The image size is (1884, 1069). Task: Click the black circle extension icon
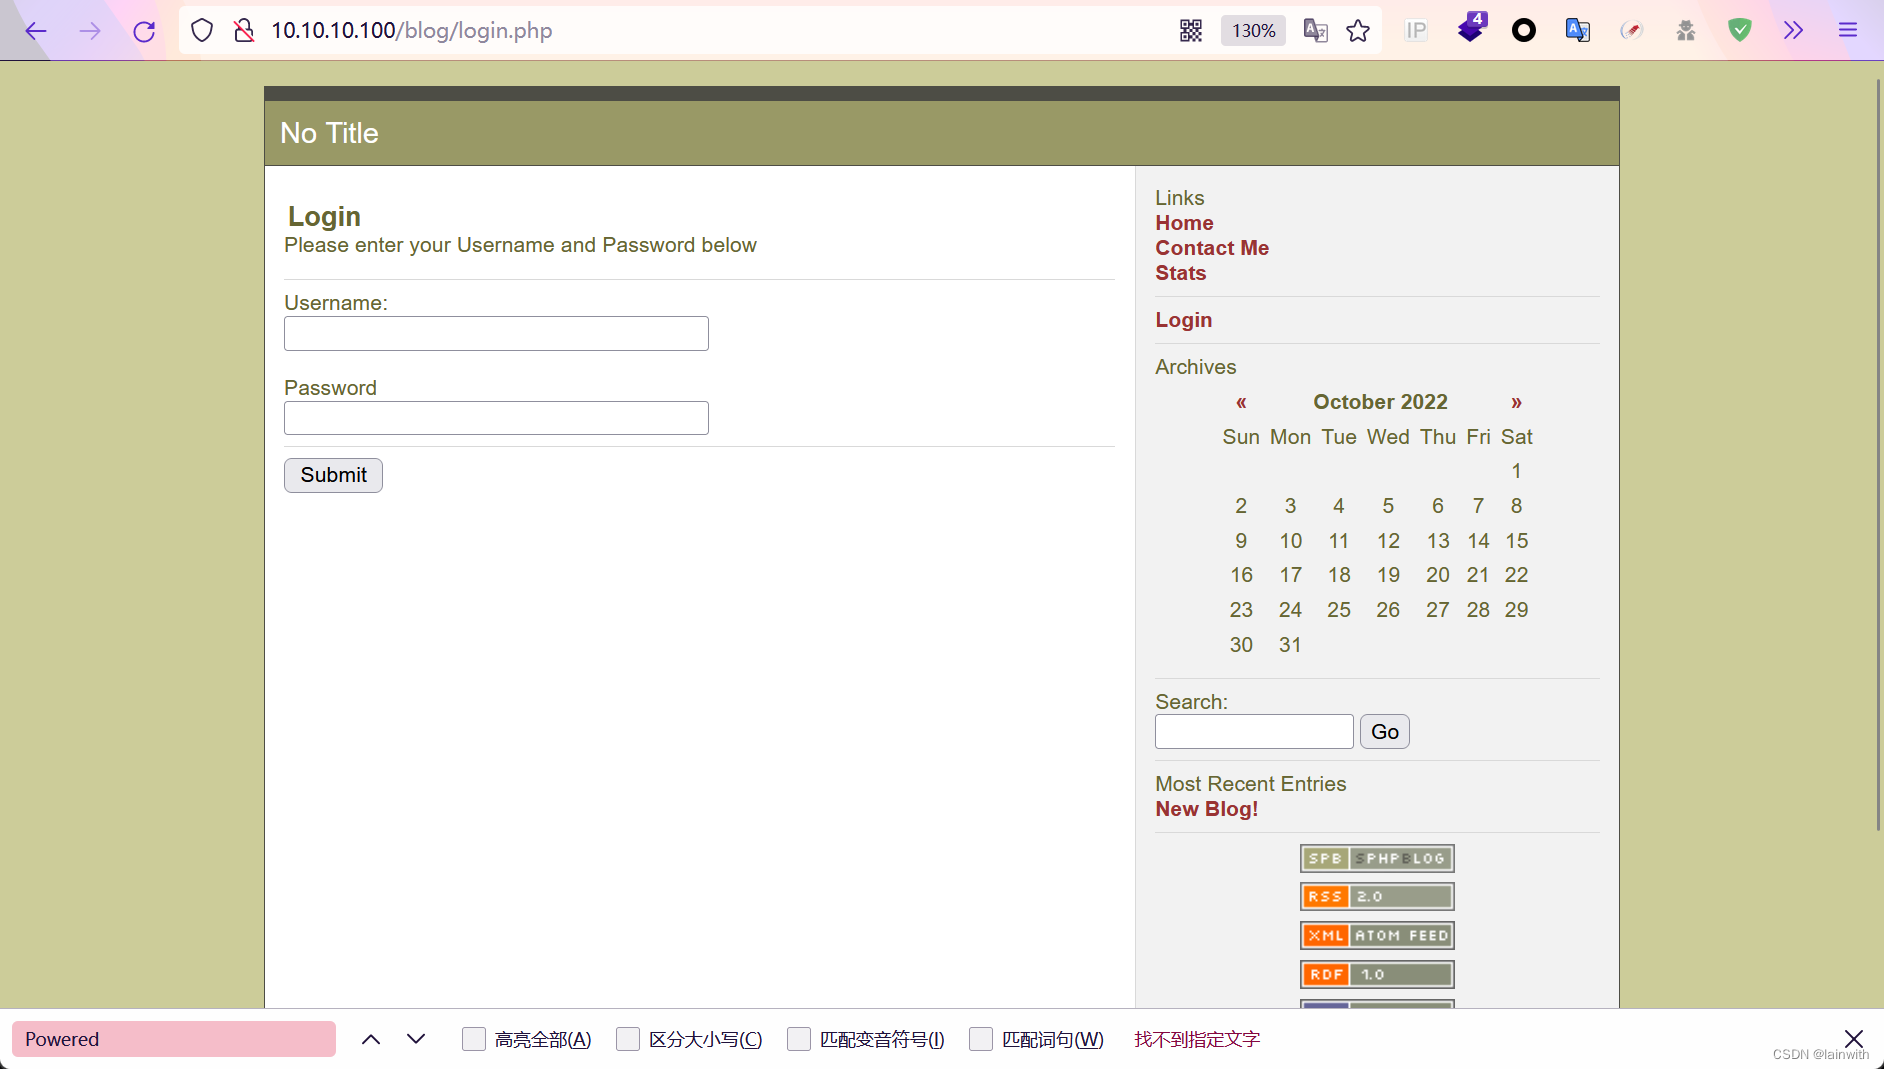coord(1524,31)
